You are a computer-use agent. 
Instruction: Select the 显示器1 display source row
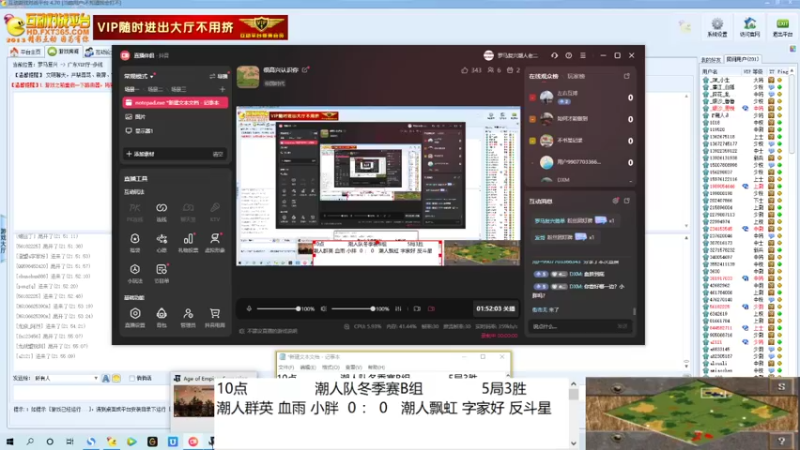coord(175,131)
